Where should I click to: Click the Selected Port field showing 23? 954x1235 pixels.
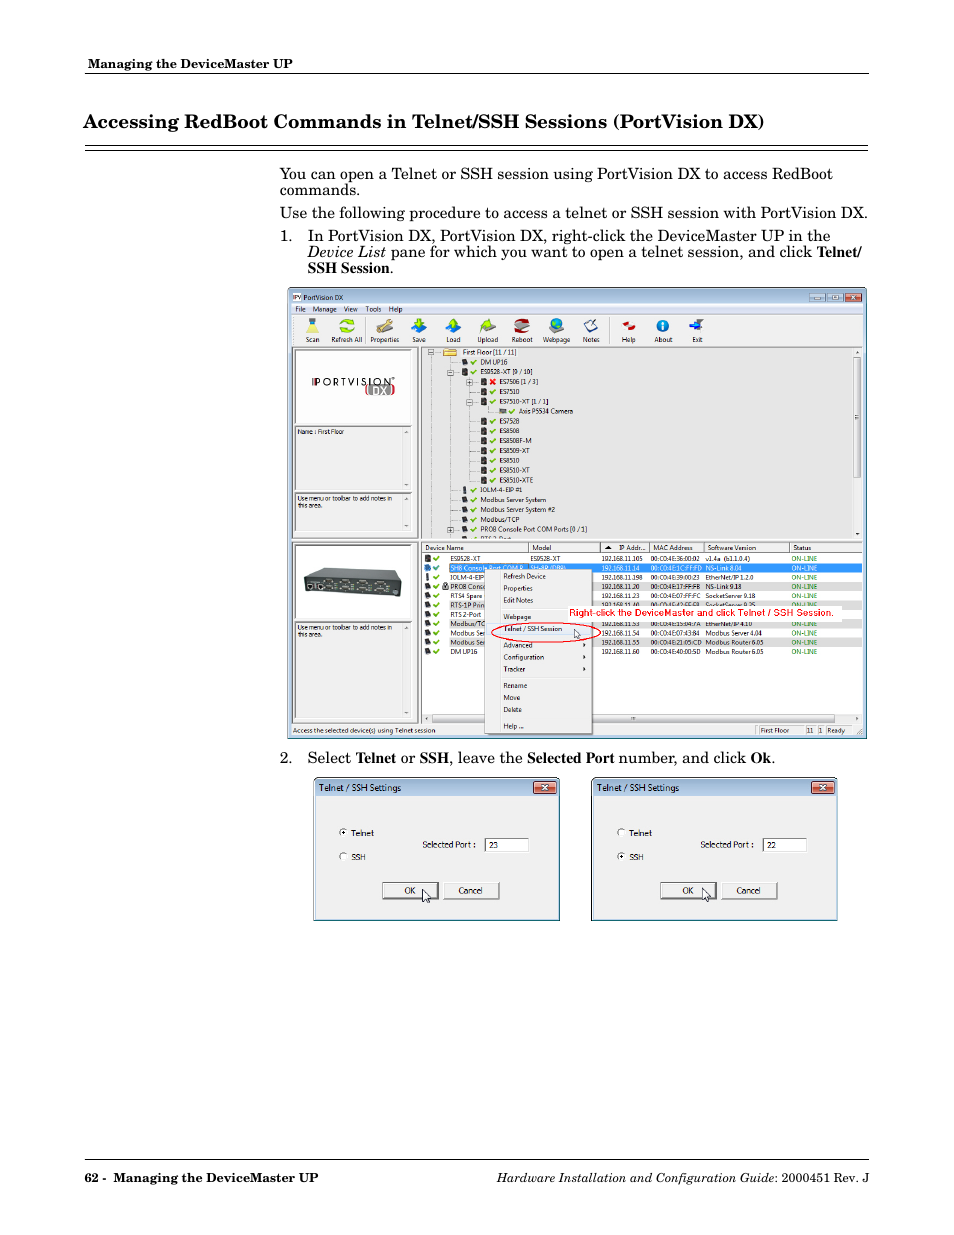coord(507,845)
